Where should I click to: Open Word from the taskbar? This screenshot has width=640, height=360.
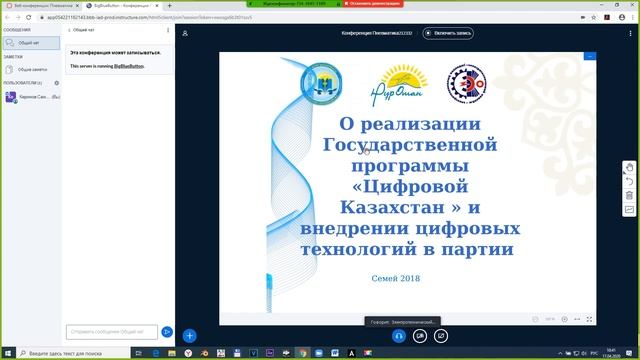point(335,353)
